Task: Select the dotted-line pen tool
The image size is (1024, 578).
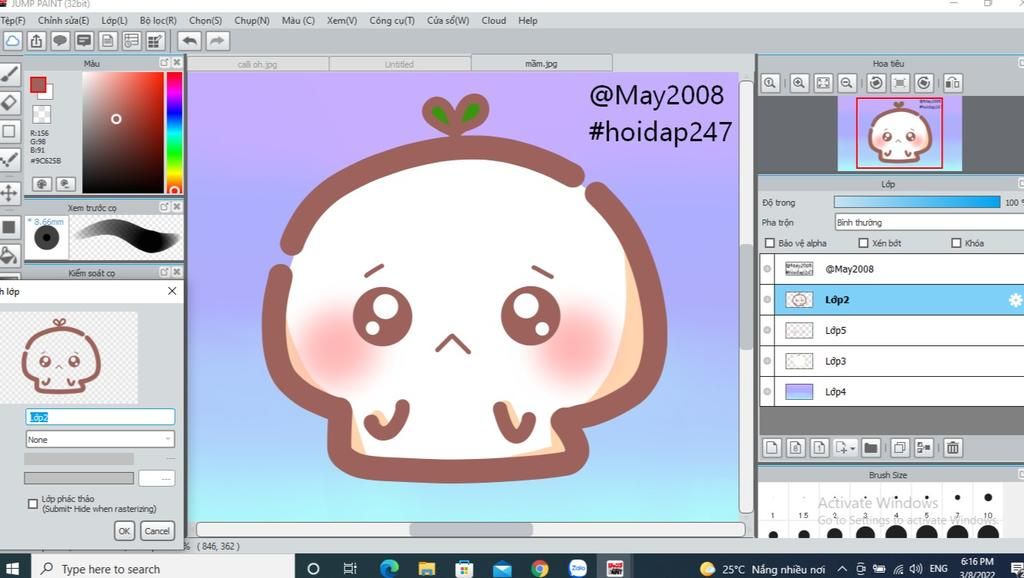Action: tap(9, 159)
